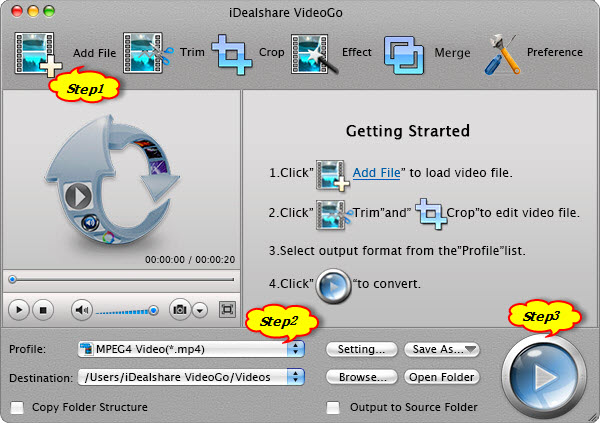Click the Setting... button

(361, 349)
